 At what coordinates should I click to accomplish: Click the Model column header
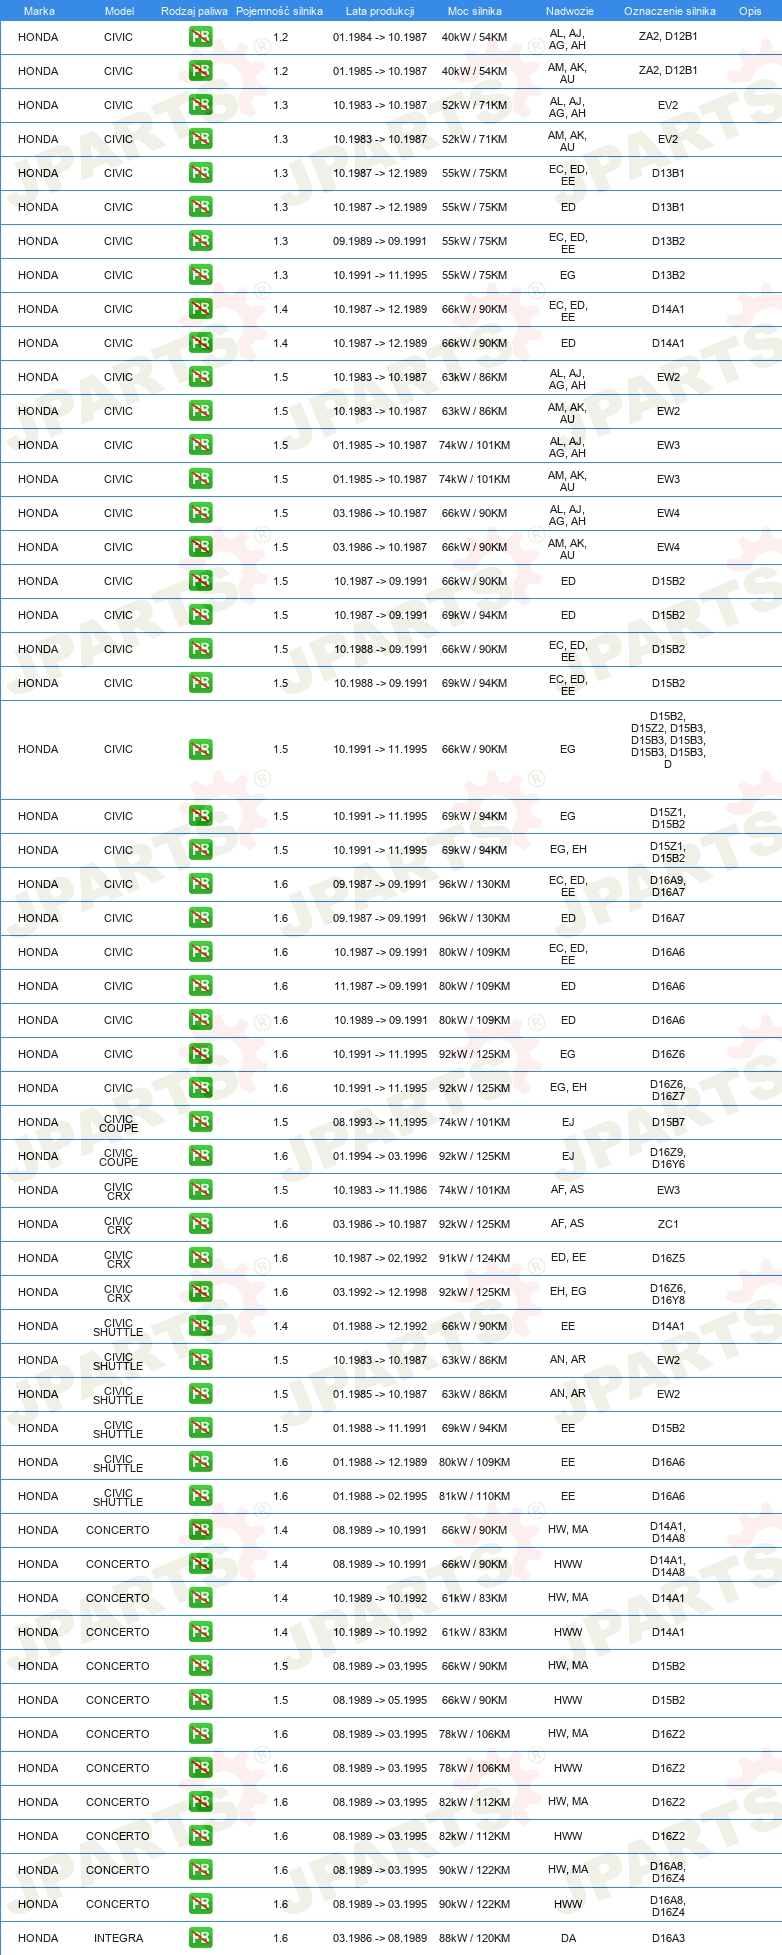119,11
